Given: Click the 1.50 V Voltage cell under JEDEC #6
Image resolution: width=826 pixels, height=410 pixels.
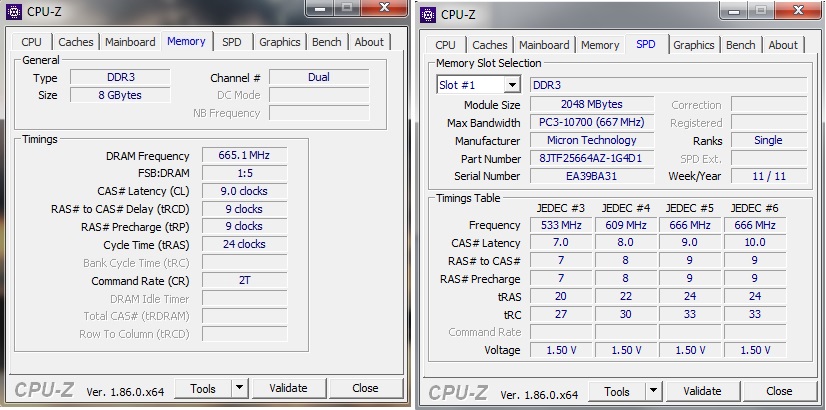Looking at the screenshot, I should (x=755, y=350).
